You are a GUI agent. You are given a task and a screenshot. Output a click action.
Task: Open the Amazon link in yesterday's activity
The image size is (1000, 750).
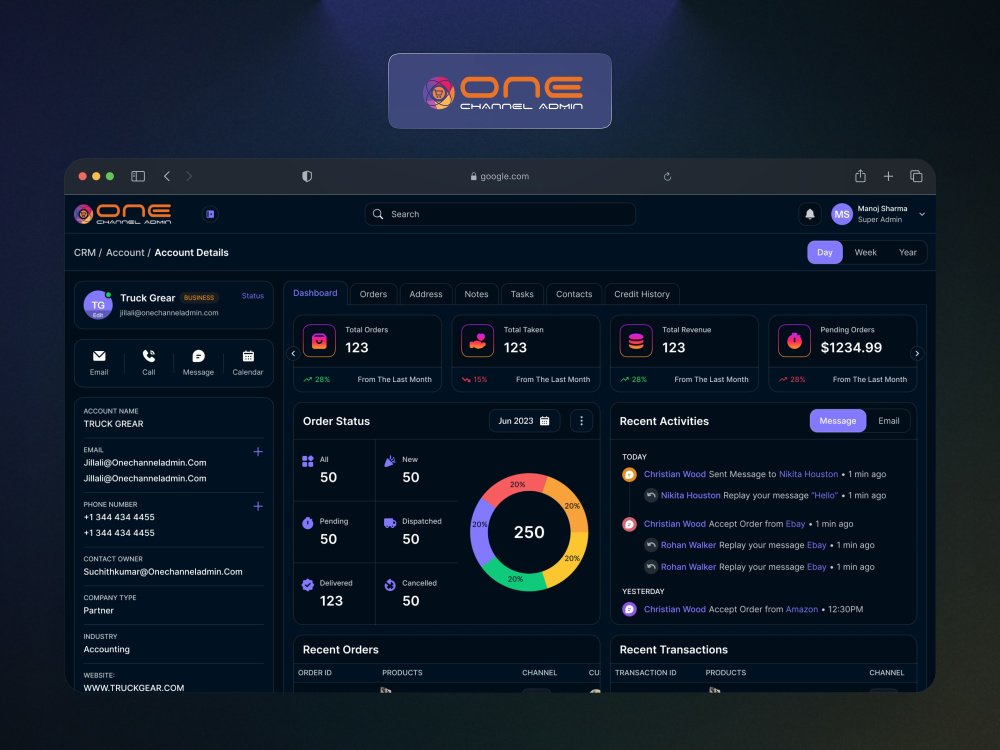pos(802,609)
